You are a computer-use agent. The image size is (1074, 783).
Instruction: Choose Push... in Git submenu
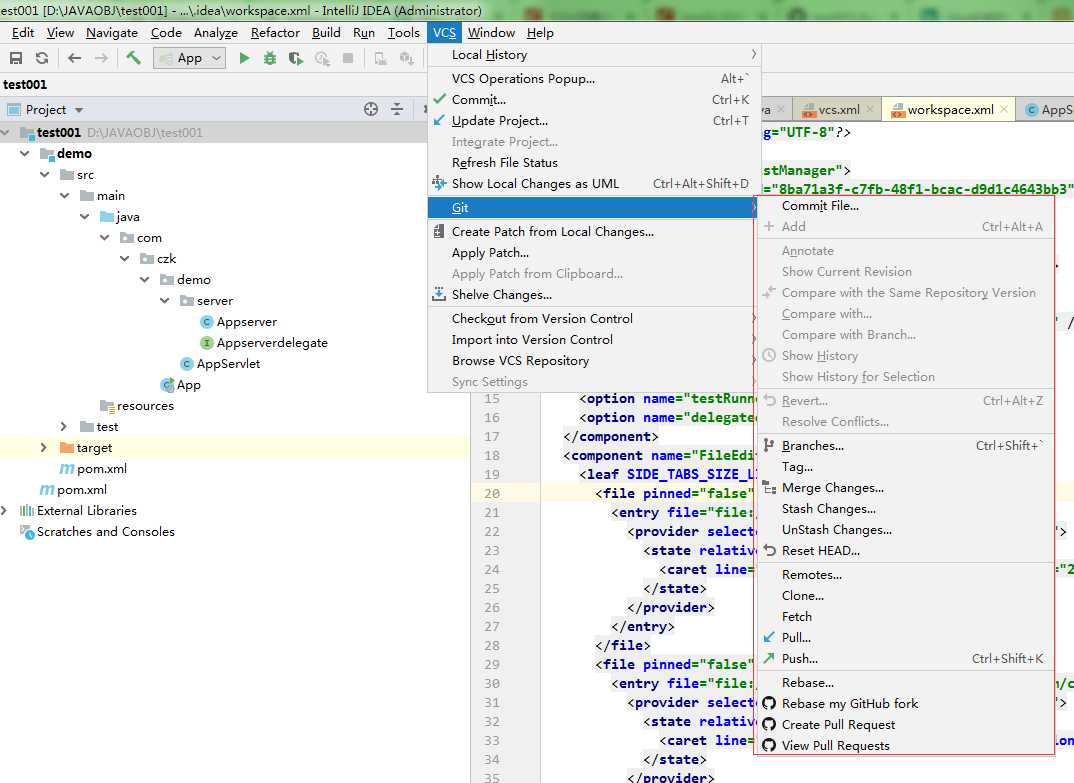(x=904, y=658)
